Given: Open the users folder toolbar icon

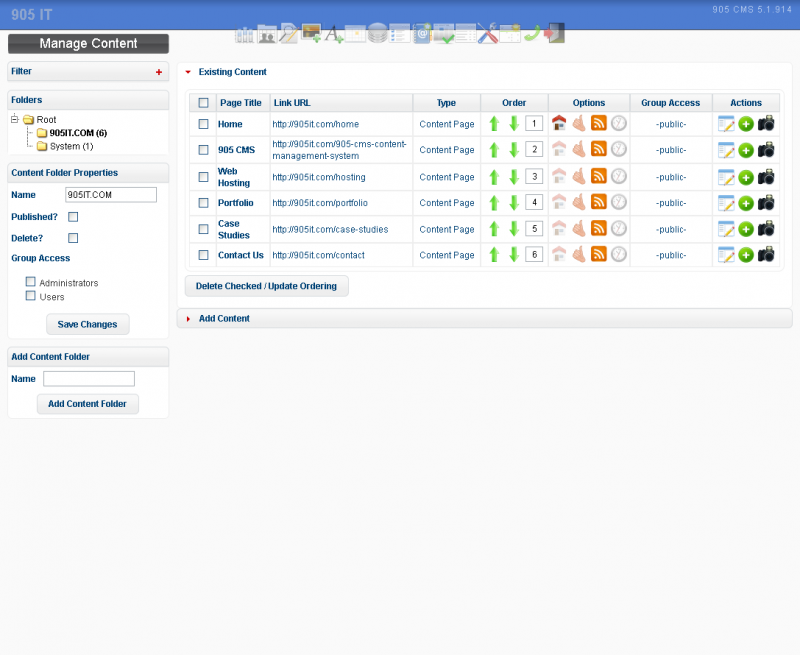Looking at the screenshot, I should coord(267,34).
